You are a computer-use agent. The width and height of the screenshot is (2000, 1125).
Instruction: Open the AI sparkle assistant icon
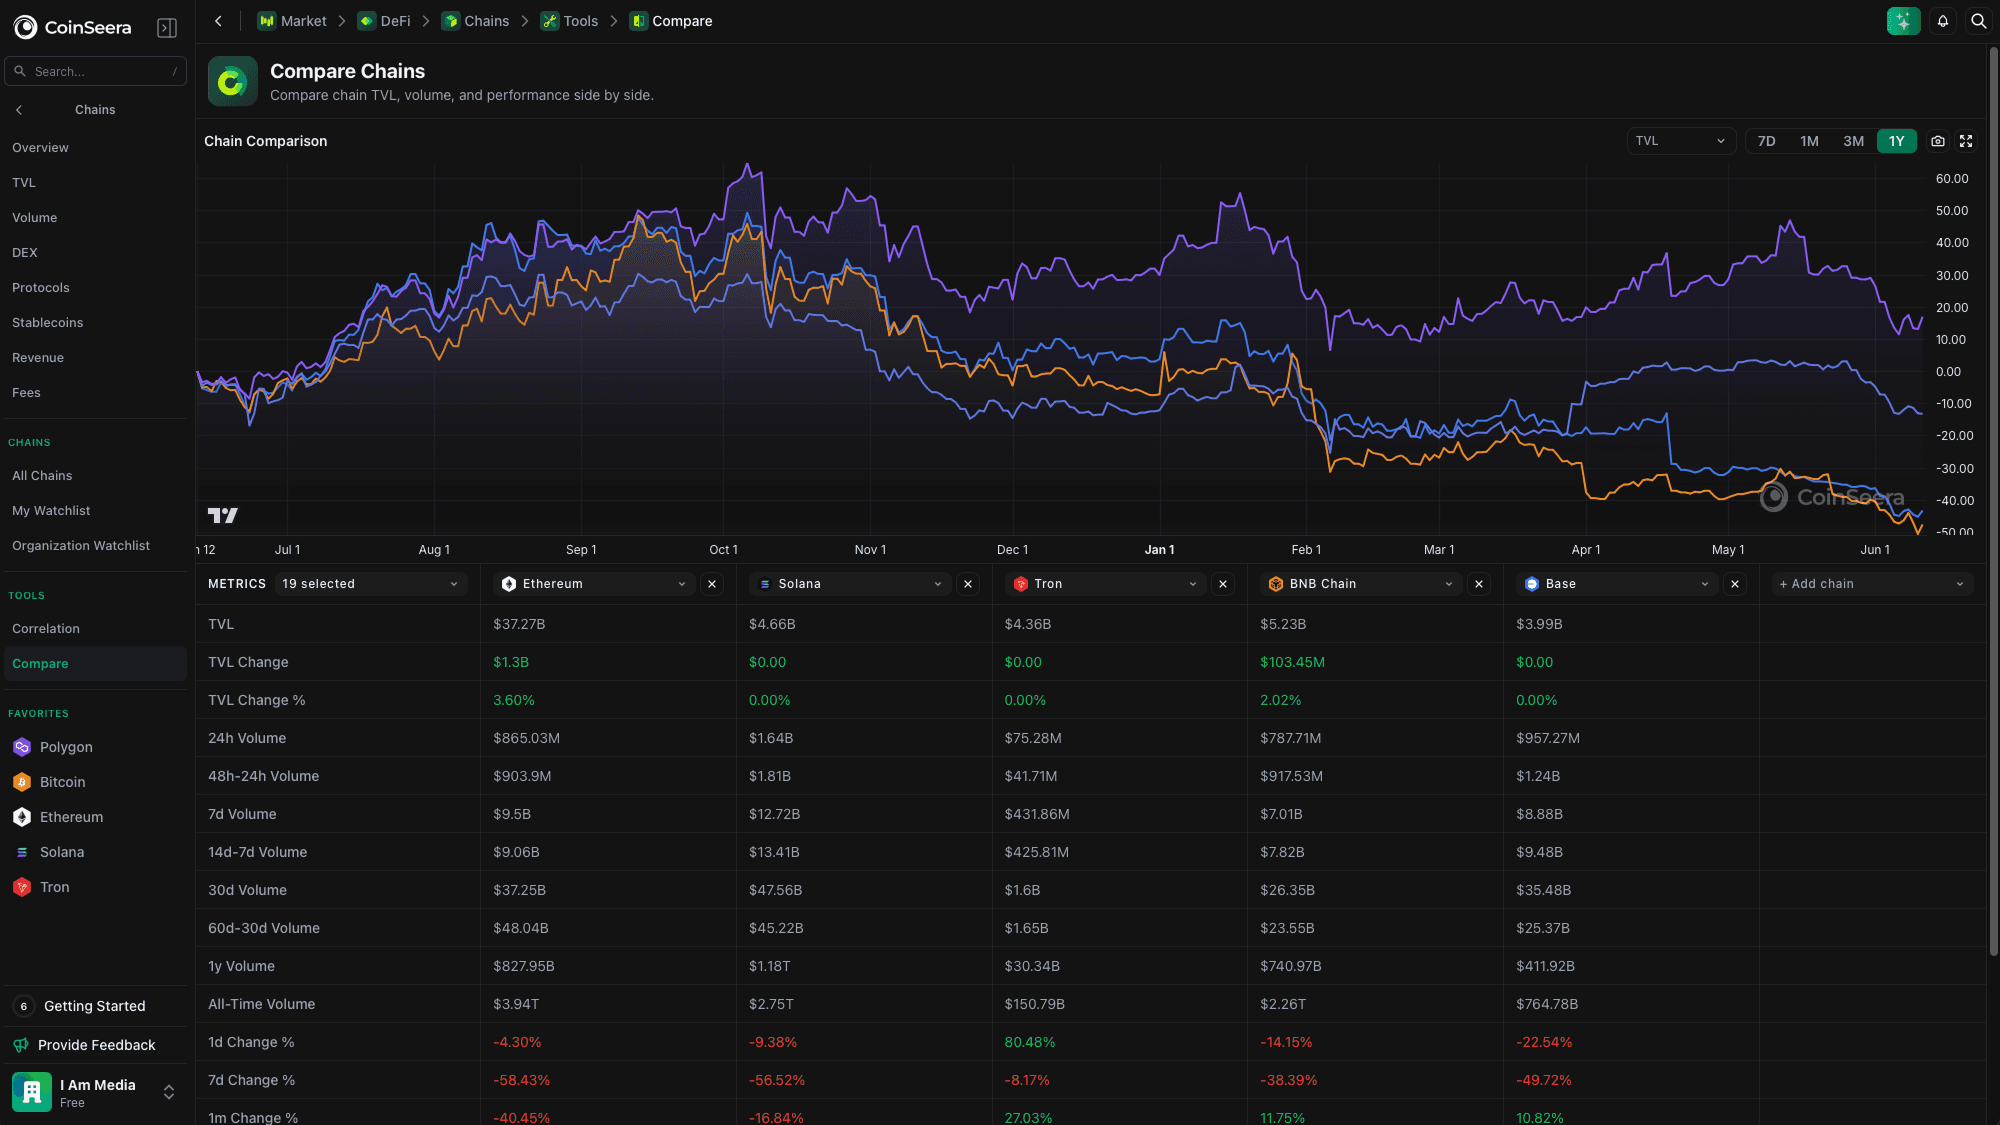point(1903,21)
